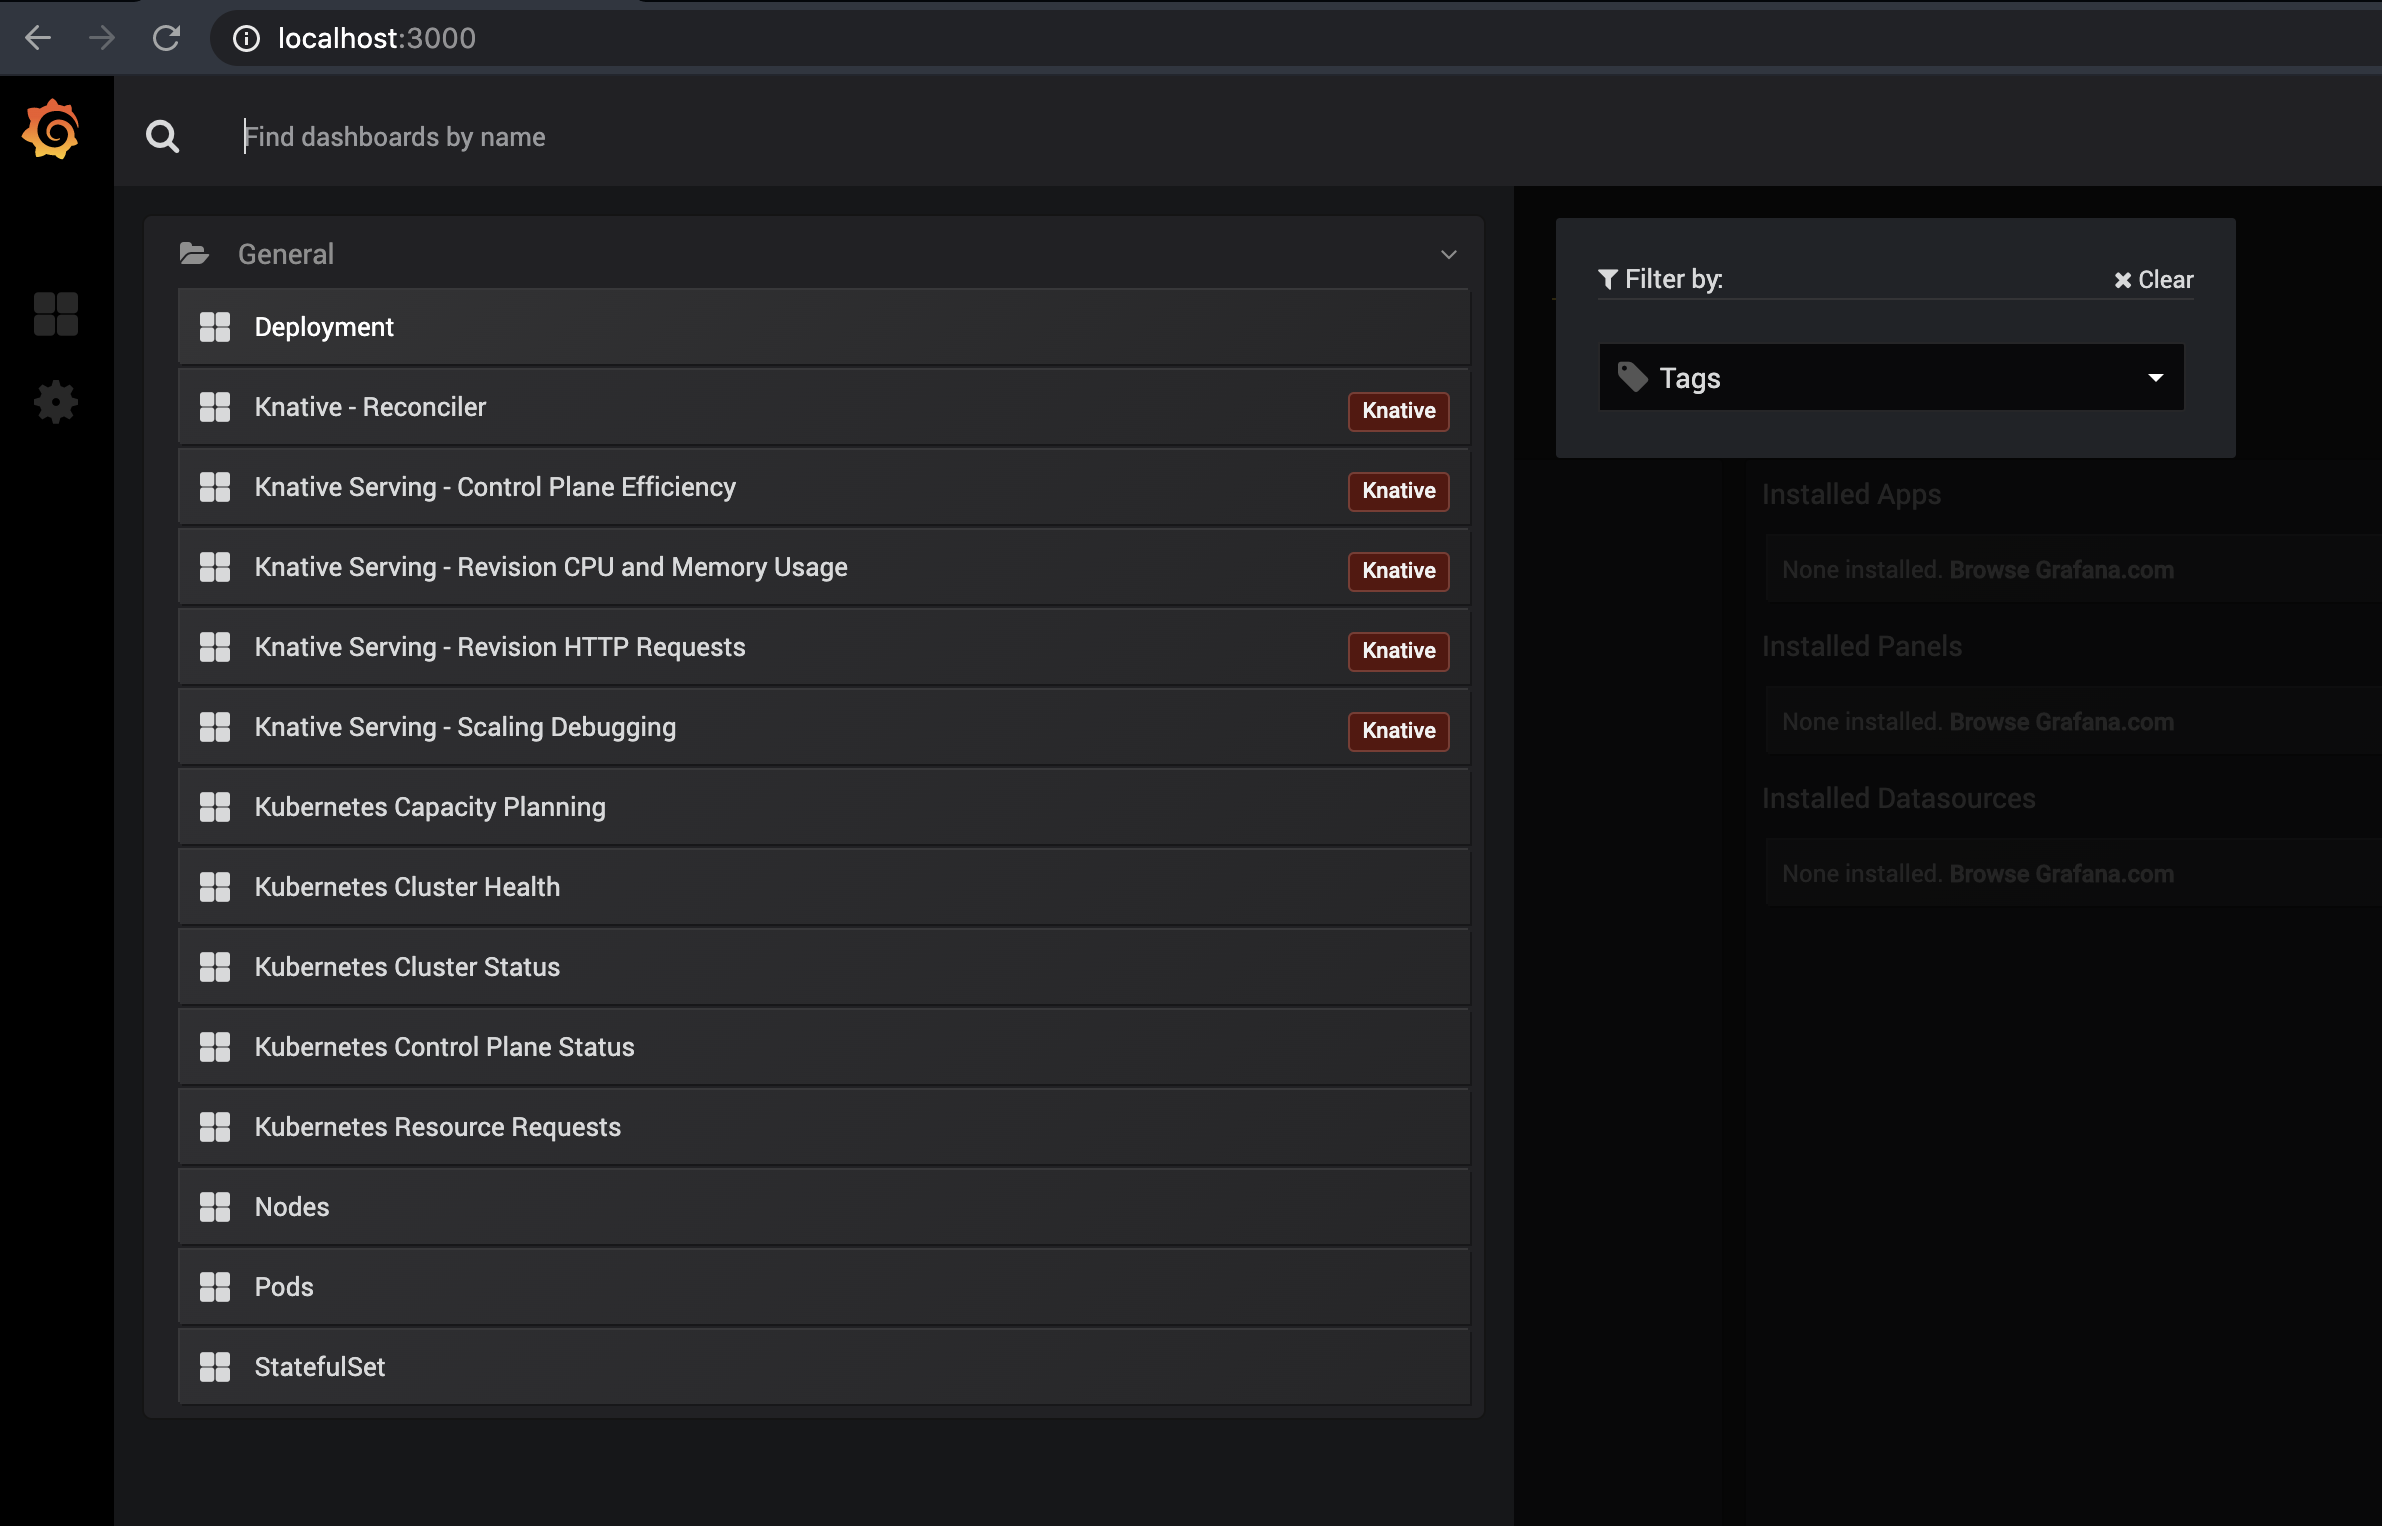The height and width of the screenshot is (1526, 2382).
Task: Open the StatefulSet dashboard
Action: pos(824,1367)
